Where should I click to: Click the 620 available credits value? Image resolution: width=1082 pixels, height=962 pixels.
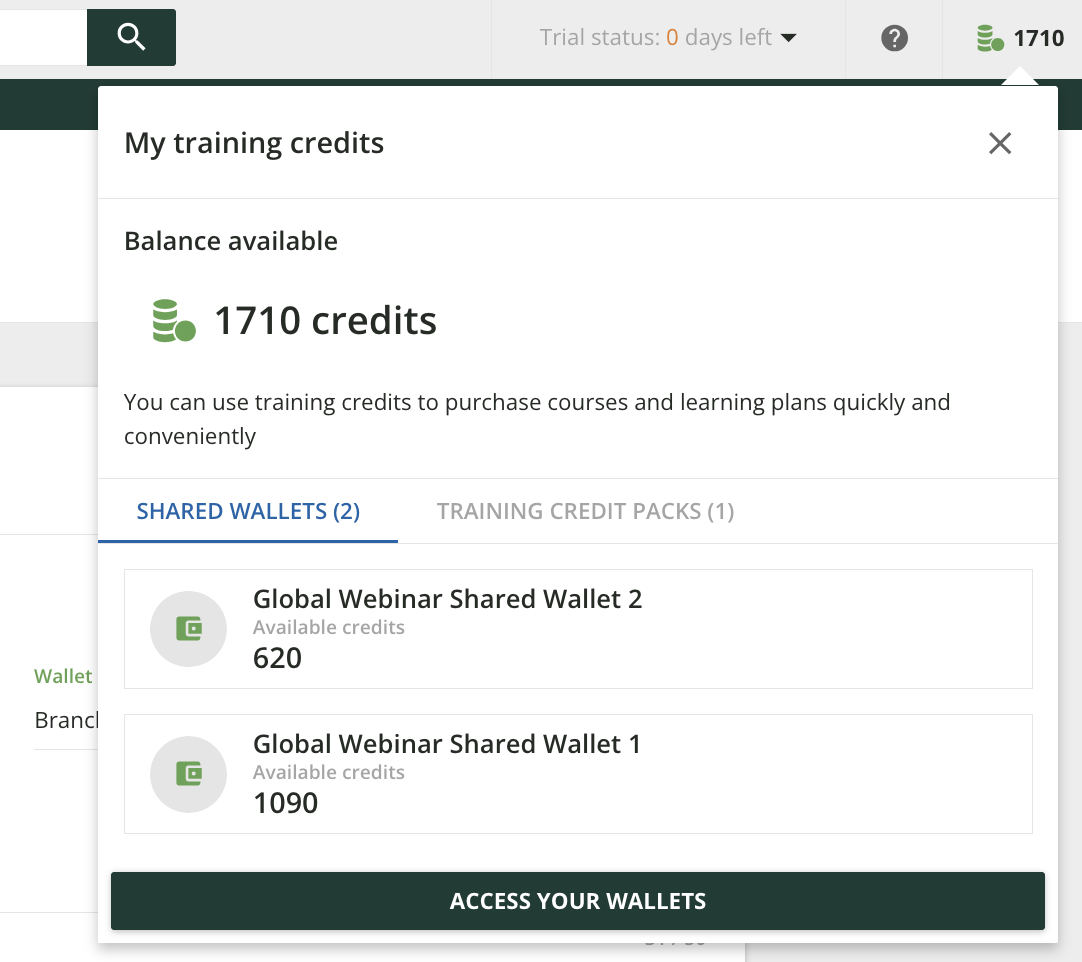coord(277,658)
